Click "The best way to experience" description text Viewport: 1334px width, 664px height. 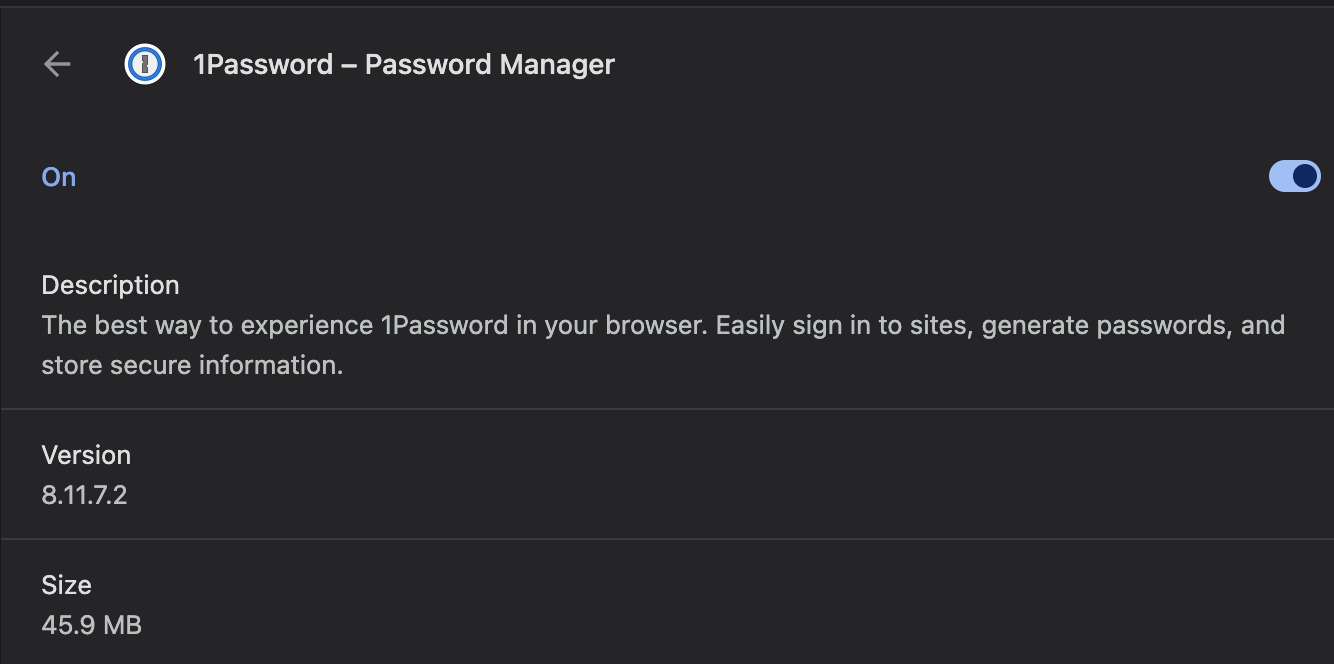[207, 325]
